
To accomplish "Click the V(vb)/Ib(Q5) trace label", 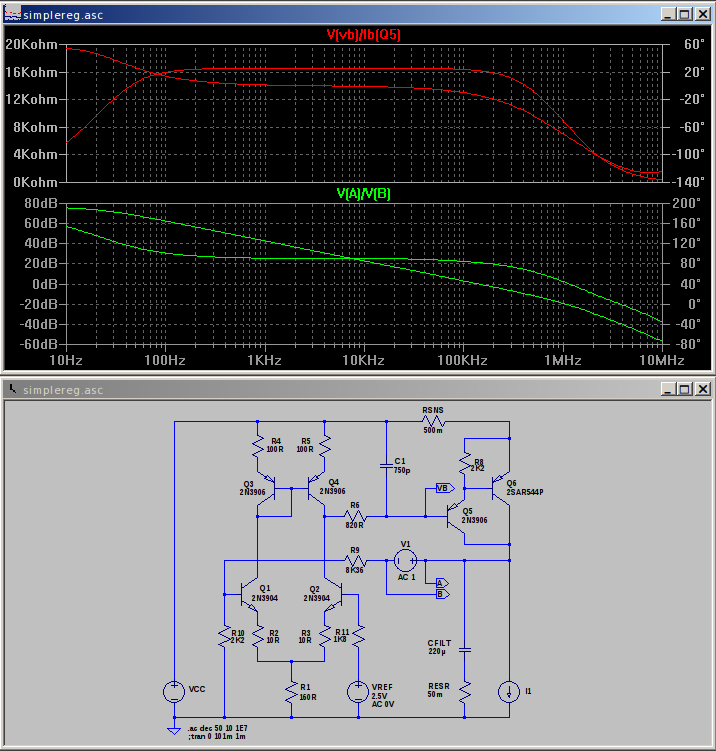I will pyautogui.click(x=364, y=34).
